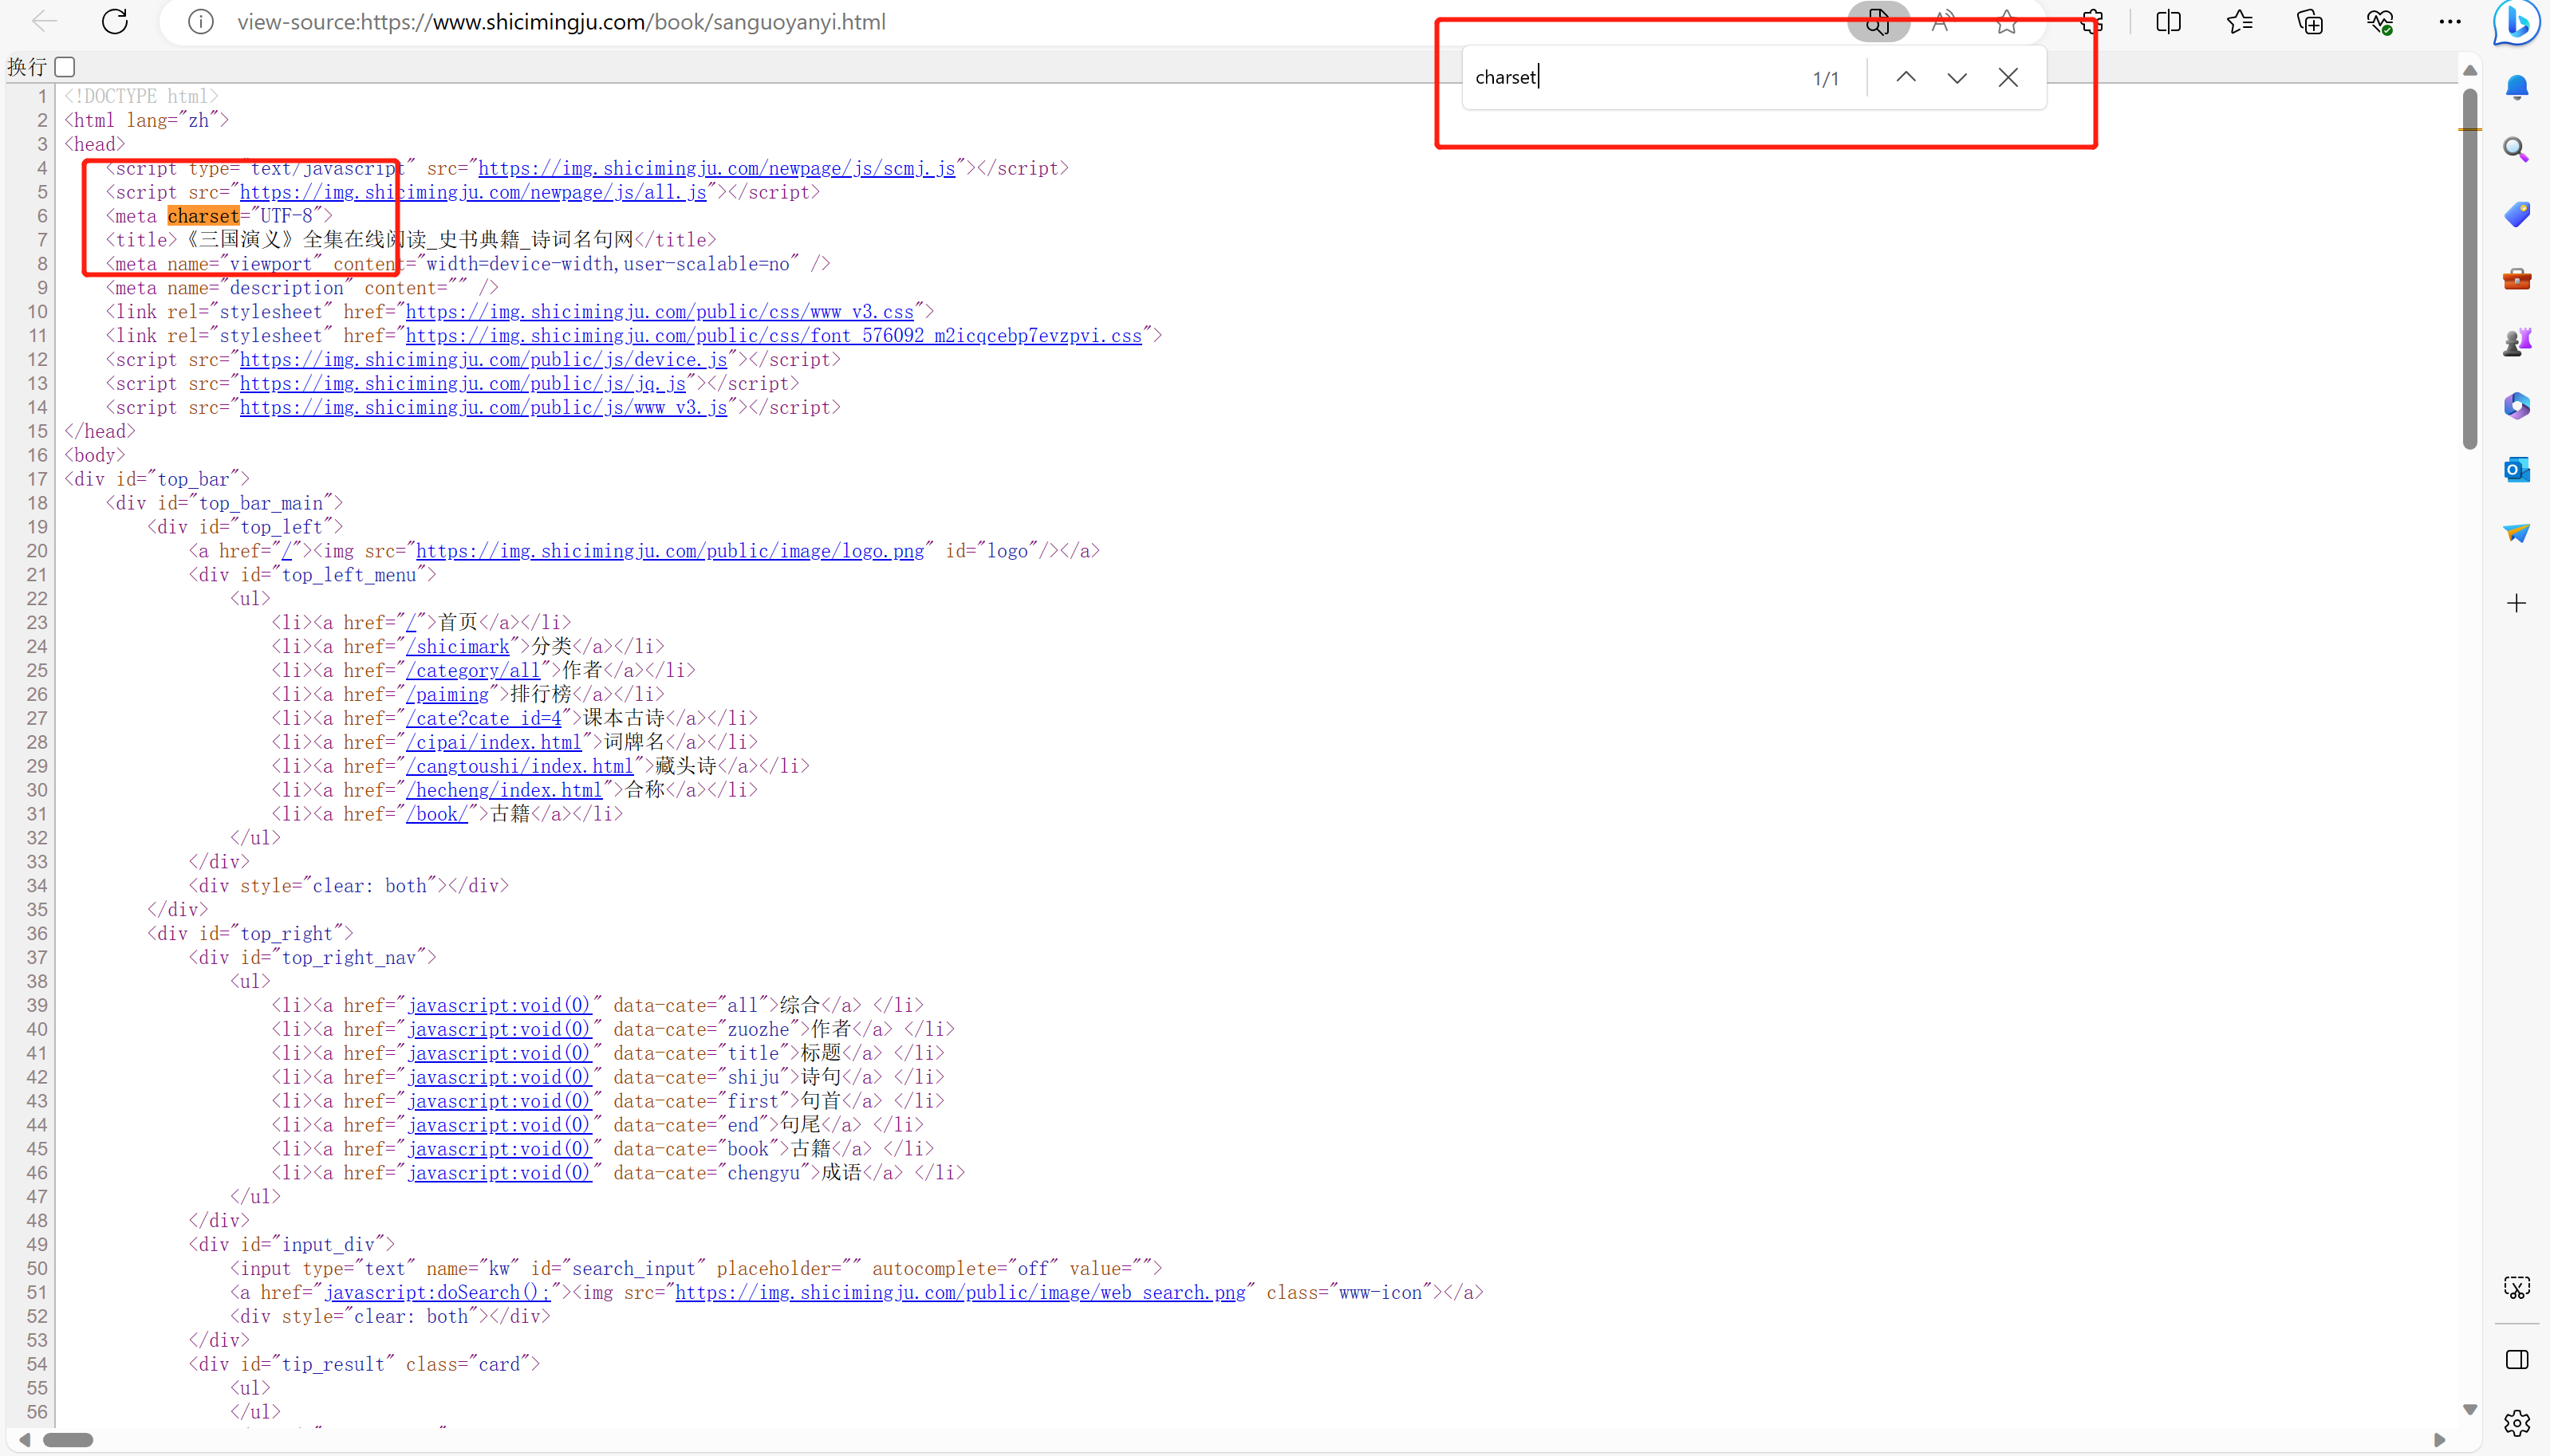
Task: Open the device.js script link
Action: coord(483,360)
